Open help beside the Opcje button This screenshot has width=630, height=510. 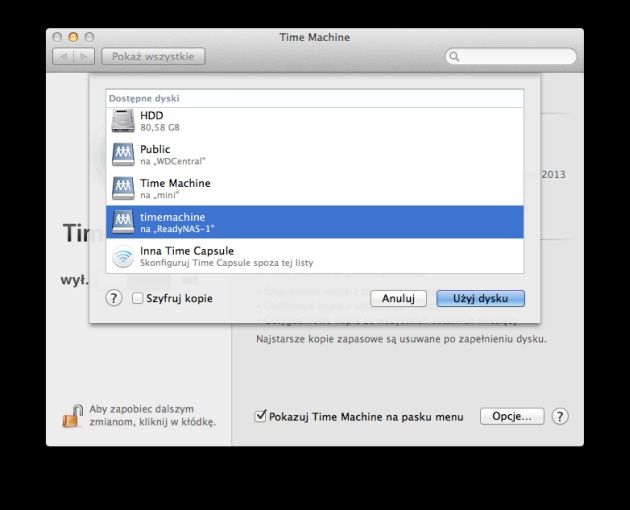tap(560, 416)
